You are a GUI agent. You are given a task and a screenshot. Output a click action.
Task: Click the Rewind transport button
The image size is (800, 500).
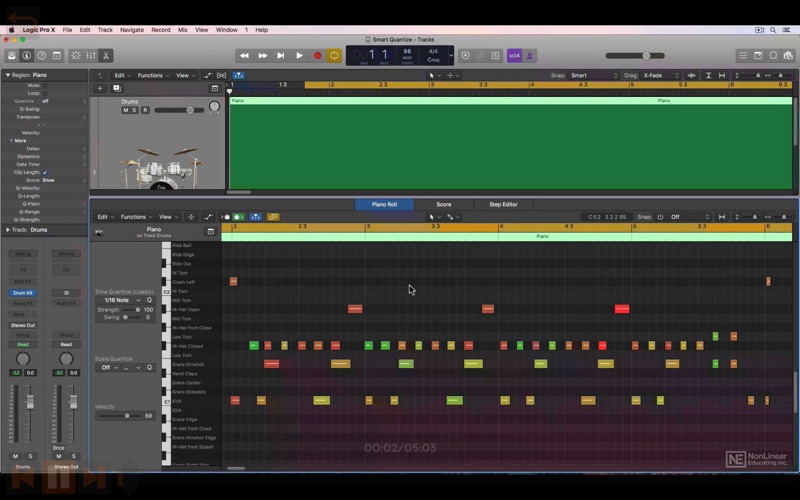244,56
